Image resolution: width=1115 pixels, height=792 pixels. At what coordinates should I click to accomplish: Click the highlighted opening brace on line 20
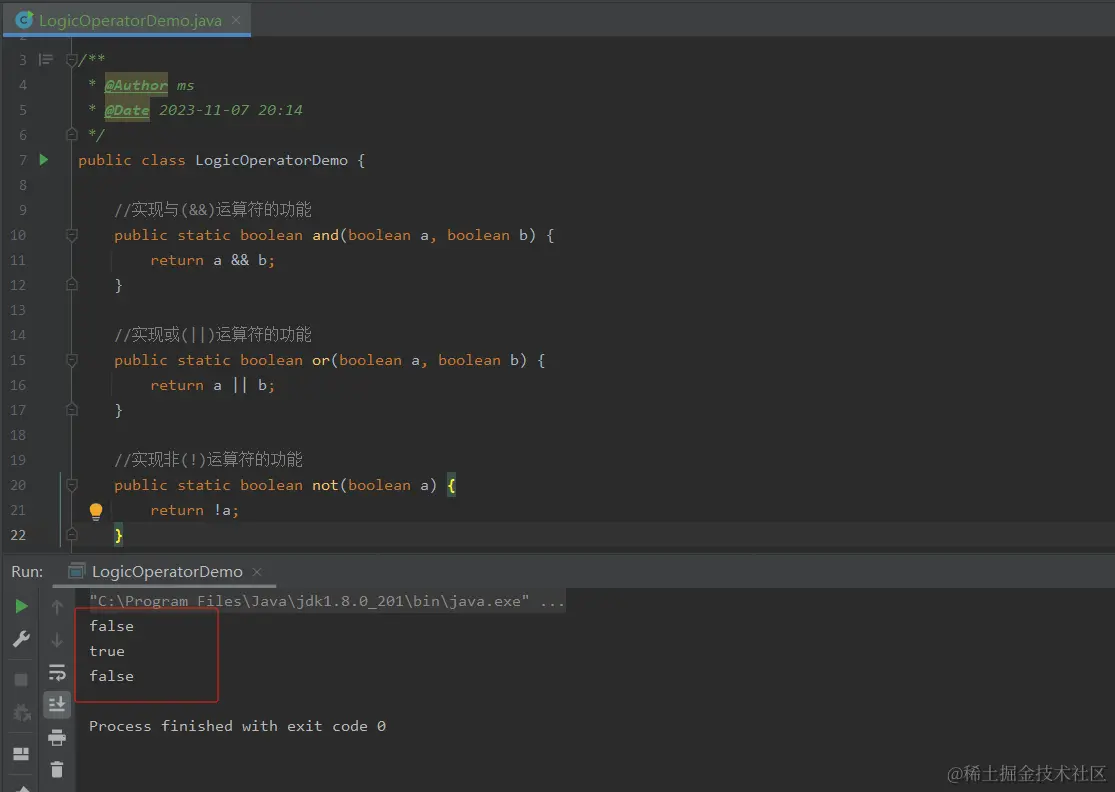point(451,485)
